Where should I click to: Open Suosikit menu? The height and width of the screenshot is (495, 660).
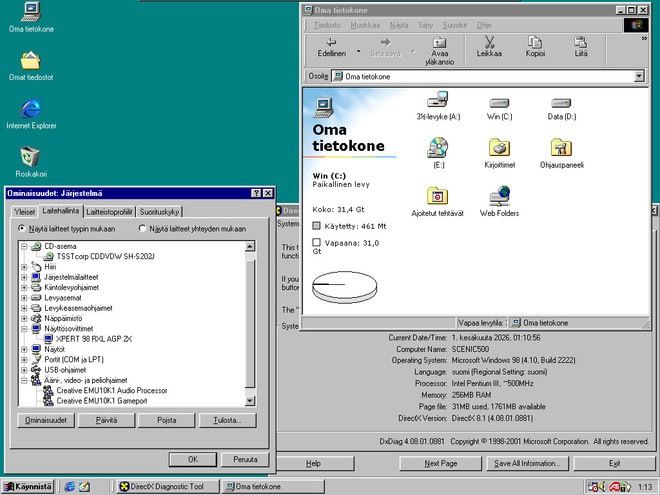(x=455, y=25)
